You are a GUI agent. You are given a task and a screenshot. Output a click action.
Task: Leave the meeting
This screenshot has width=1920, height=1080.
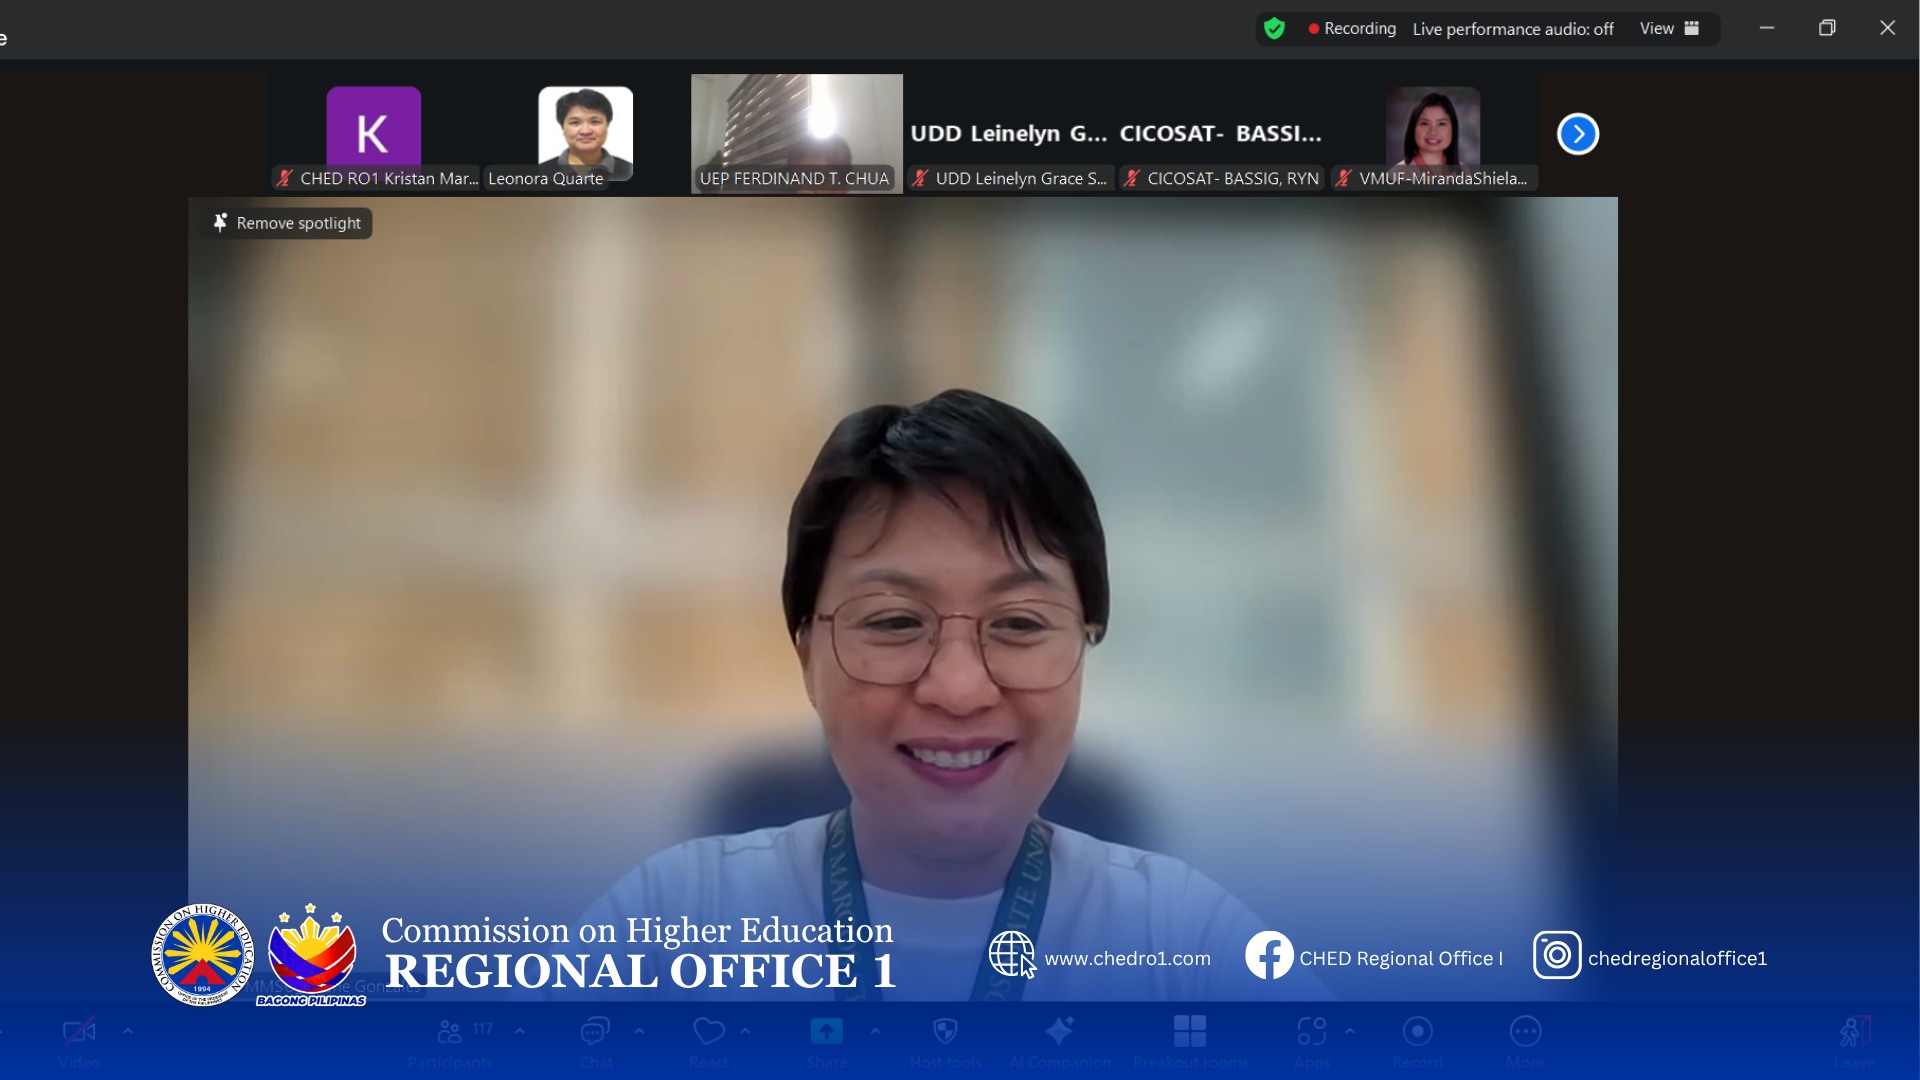click(x=1854, y=1032)
